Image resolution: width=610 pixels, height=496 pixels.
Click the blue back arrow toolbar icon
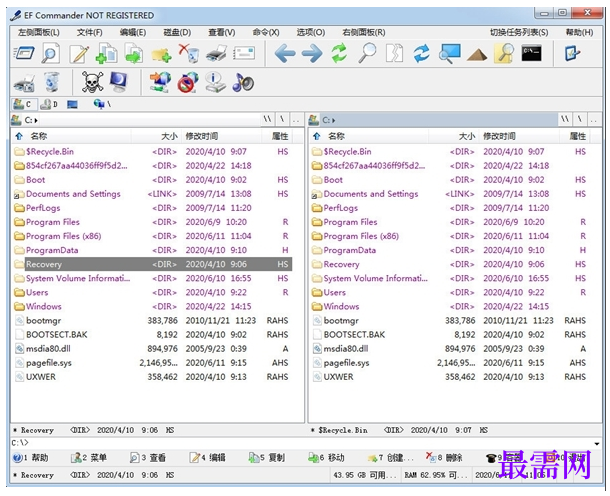[285, 53]
